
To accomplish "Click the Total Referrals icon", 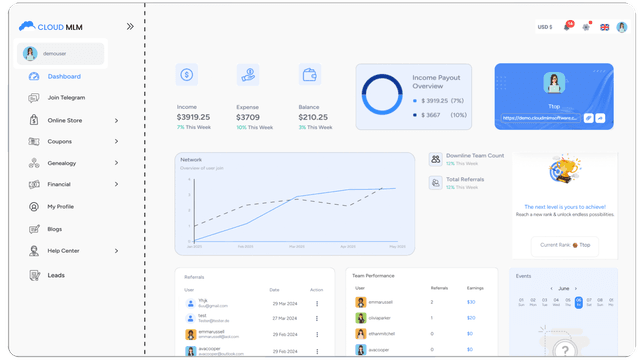I will (436, 182).
